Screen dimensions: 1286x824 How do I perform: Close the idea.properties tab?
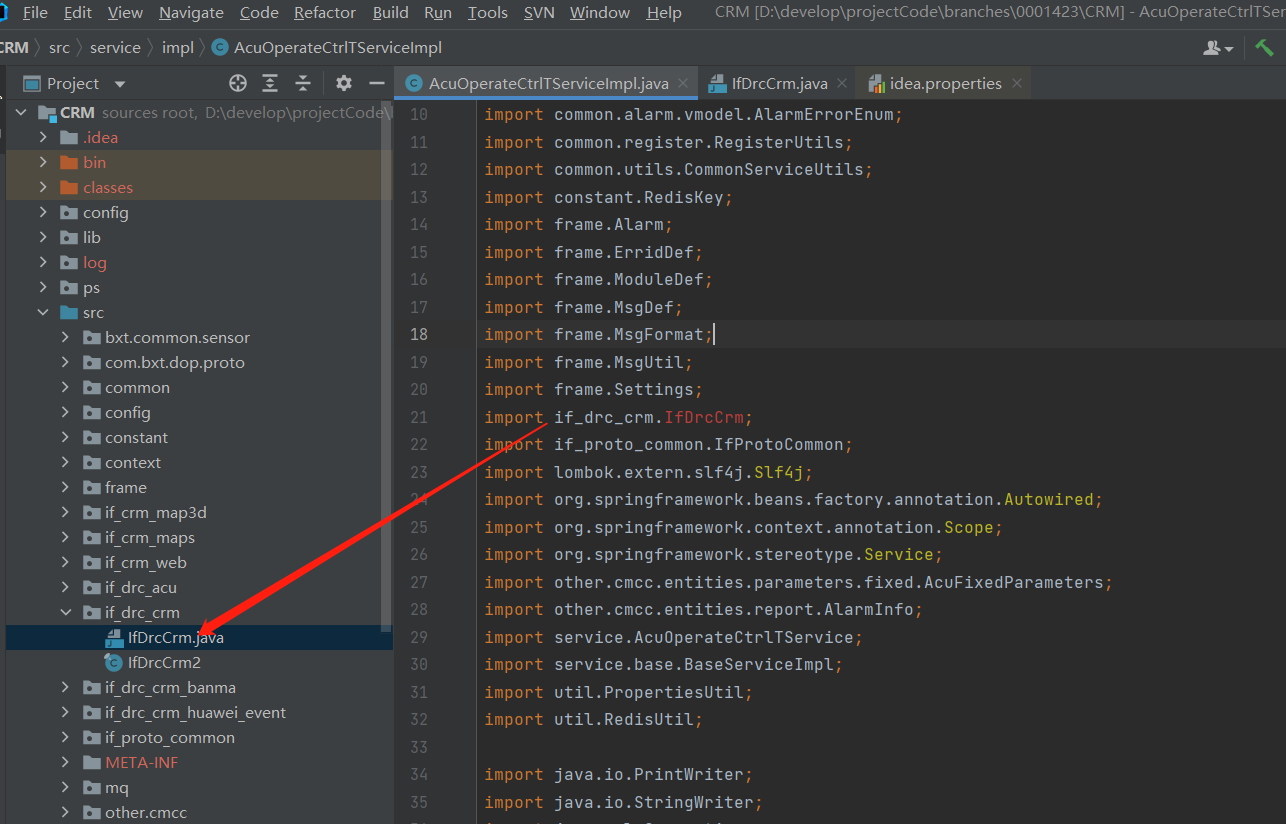point(1017,84)
